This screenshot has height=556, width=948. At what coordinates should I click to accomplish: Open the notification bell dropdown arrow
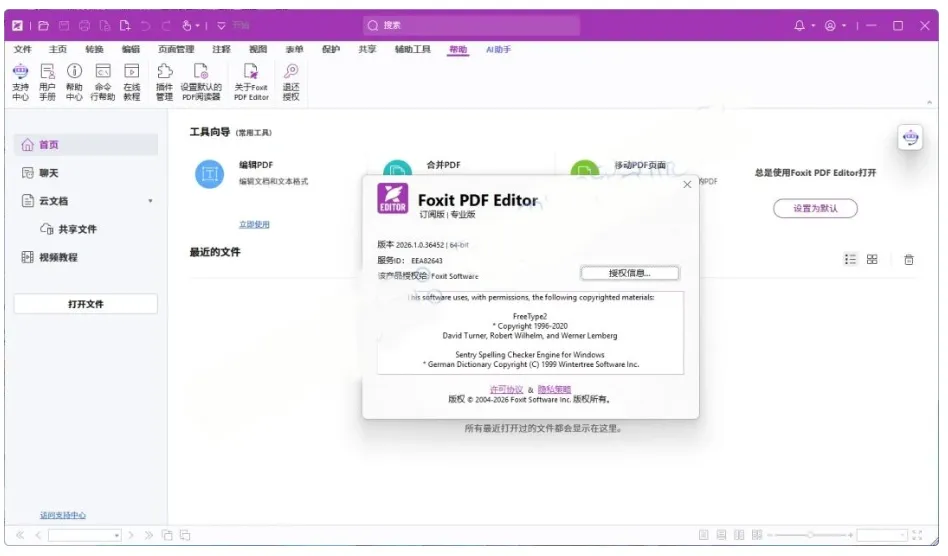tap(813, 25)
